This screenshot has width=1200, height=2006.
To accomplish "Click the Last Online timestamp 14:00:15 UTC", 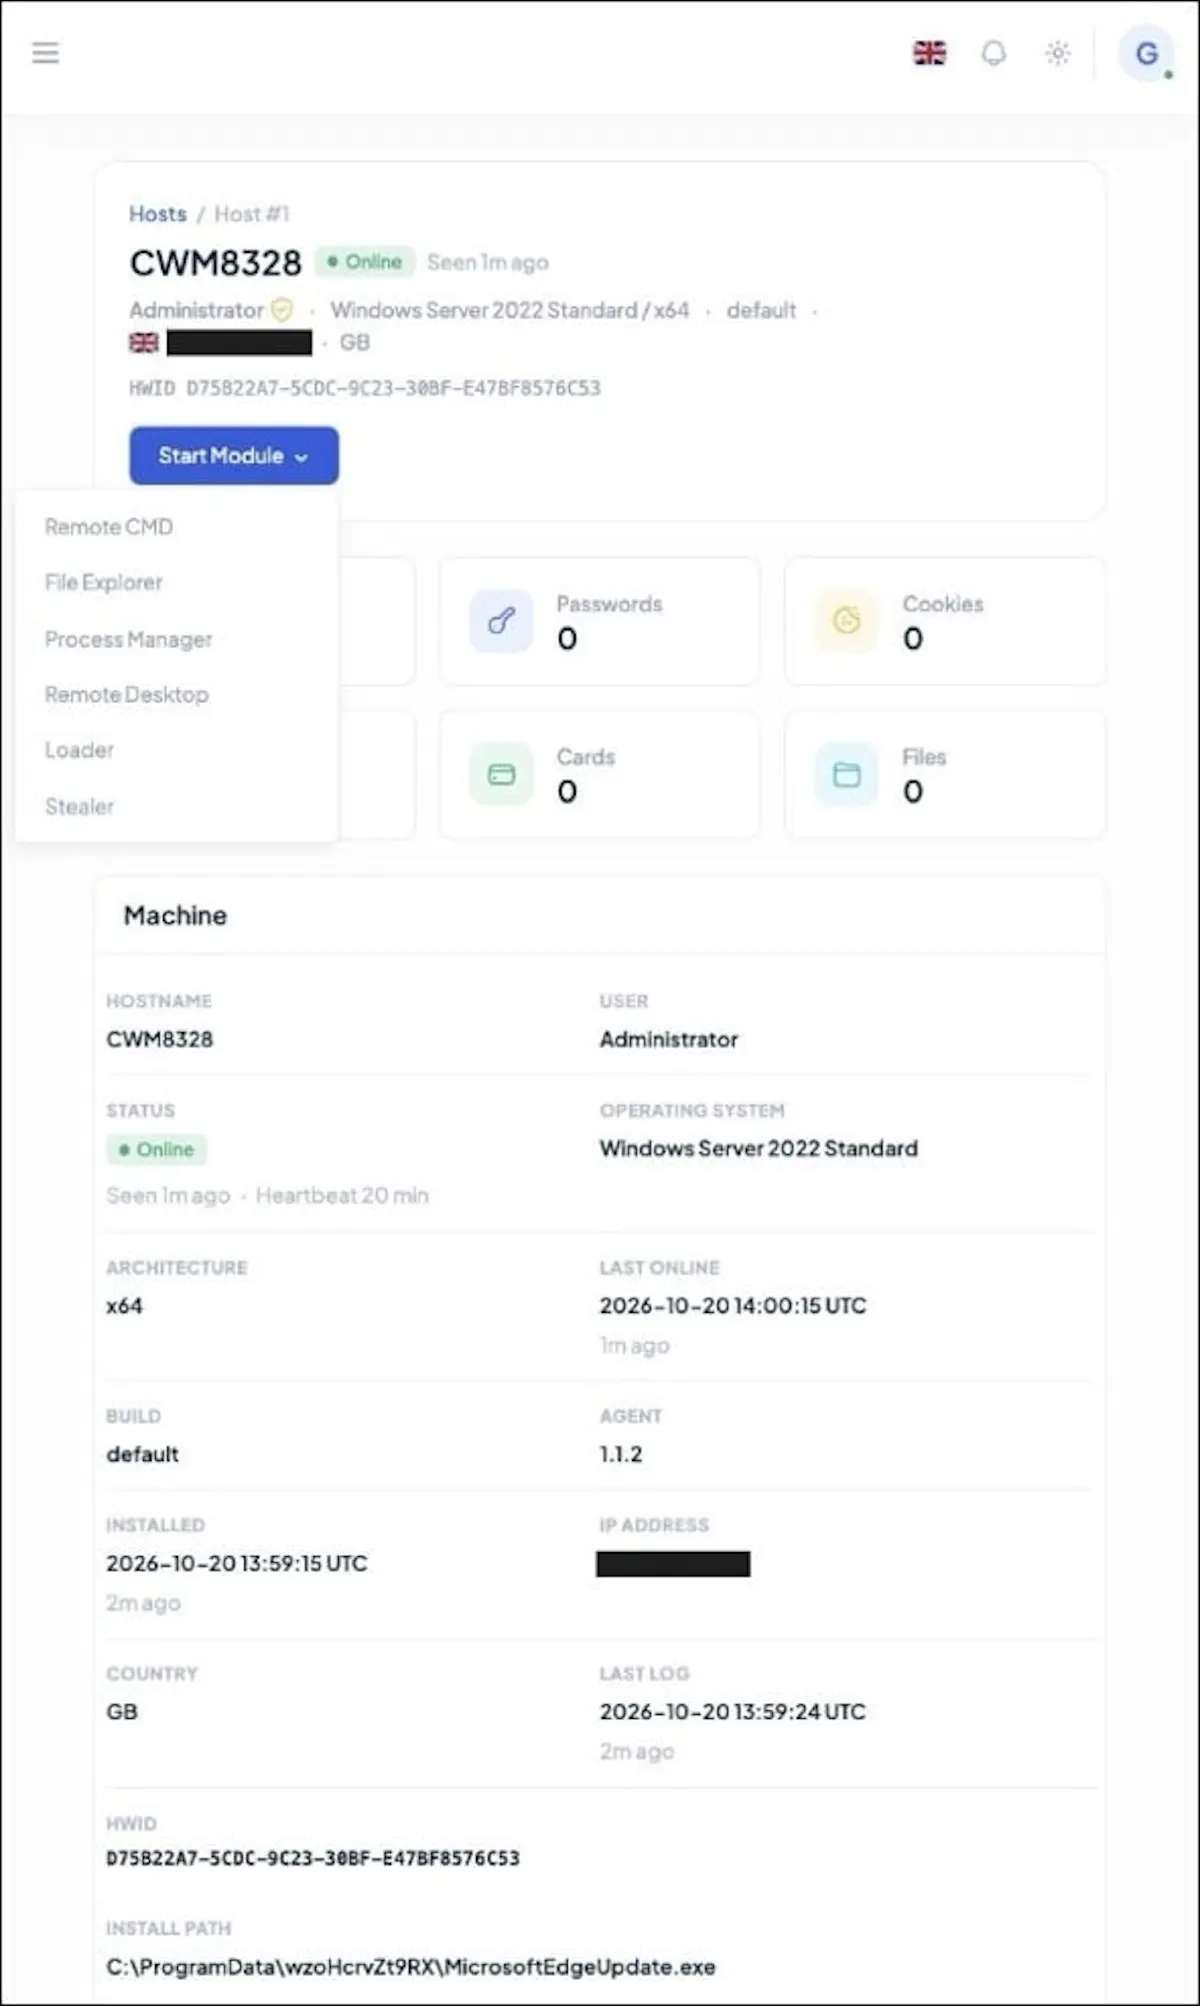I will [733, 1306].
